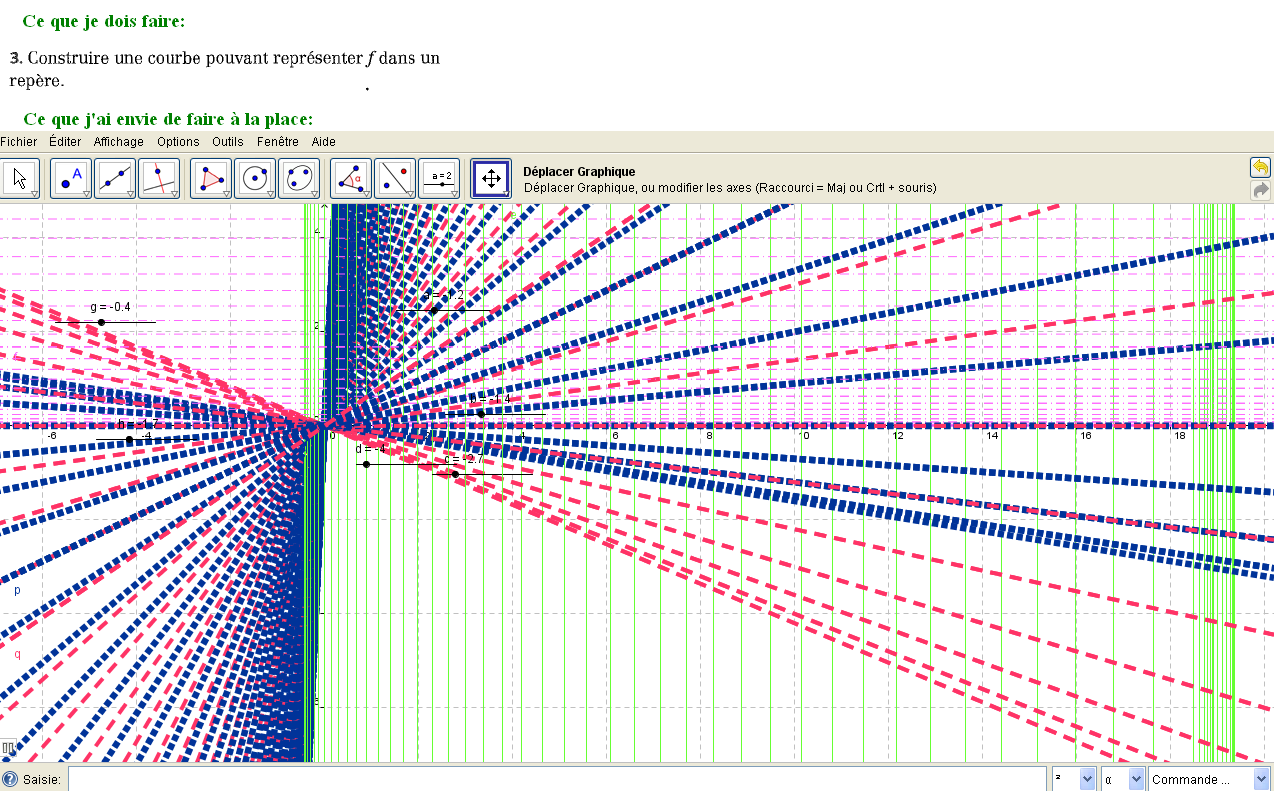Select the Reflect about line tool

[395, 179]
